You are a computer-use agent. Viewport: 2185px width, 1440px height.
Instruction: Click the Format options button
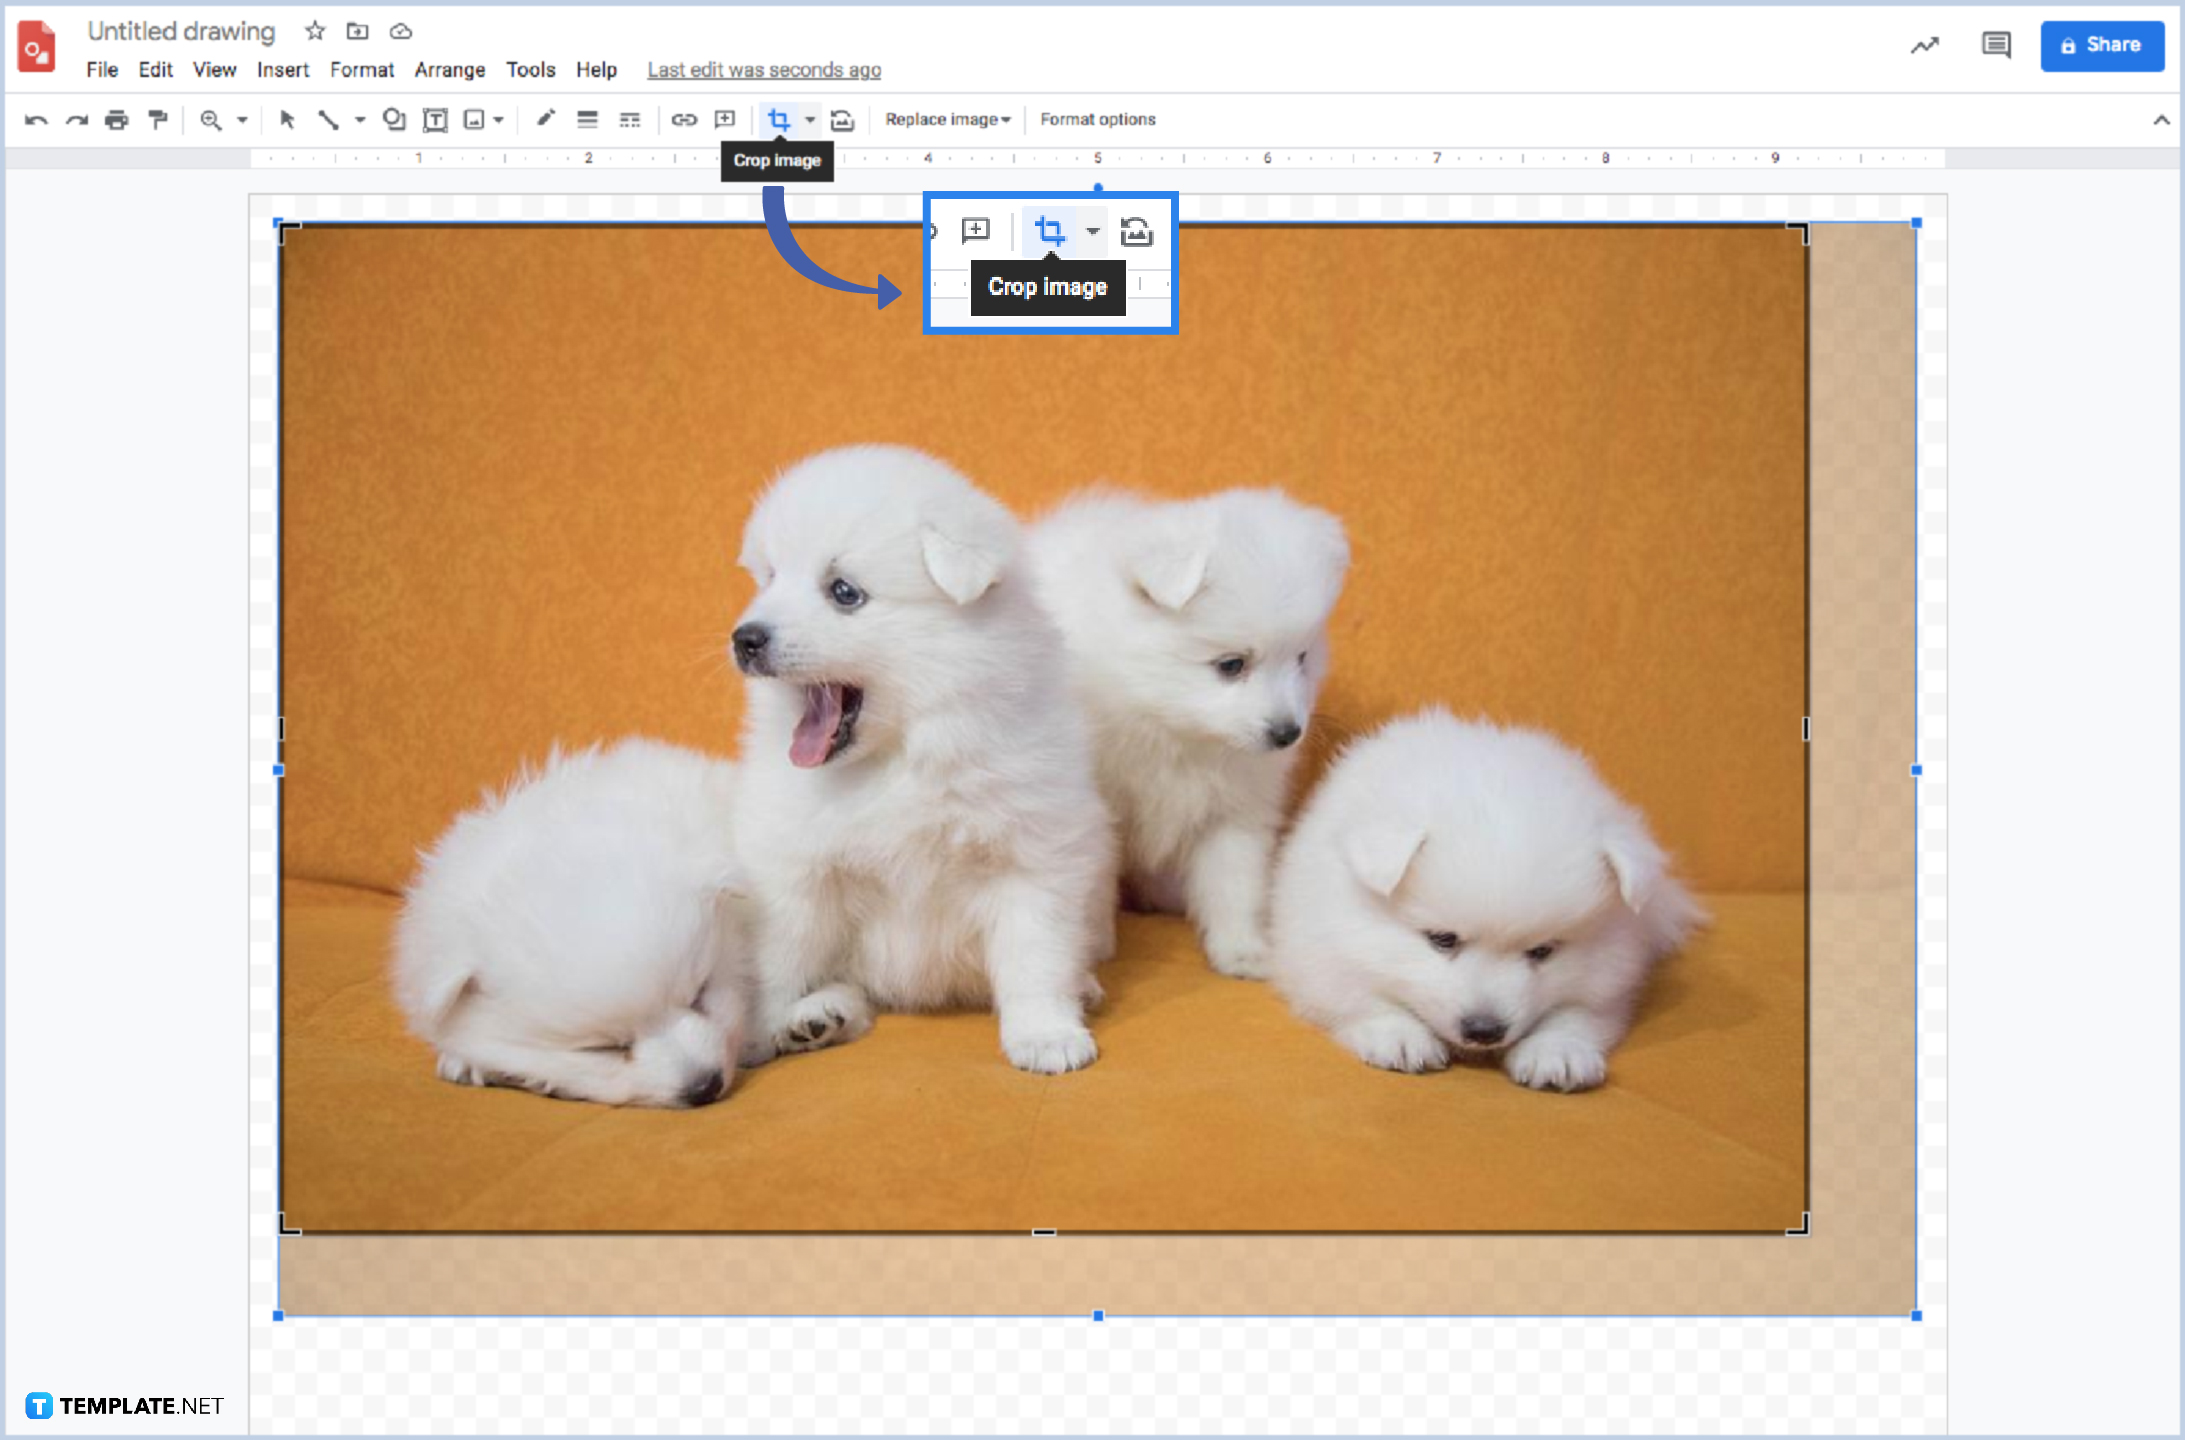tap(1097, 119)
